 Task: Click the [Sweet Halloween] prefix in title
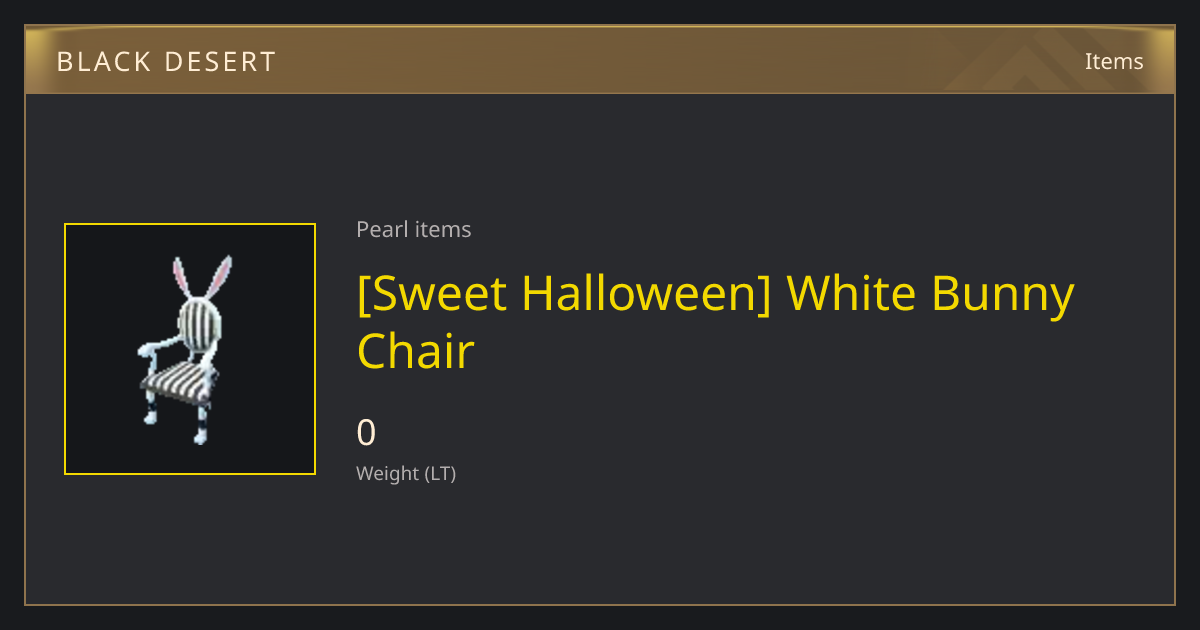564,294
